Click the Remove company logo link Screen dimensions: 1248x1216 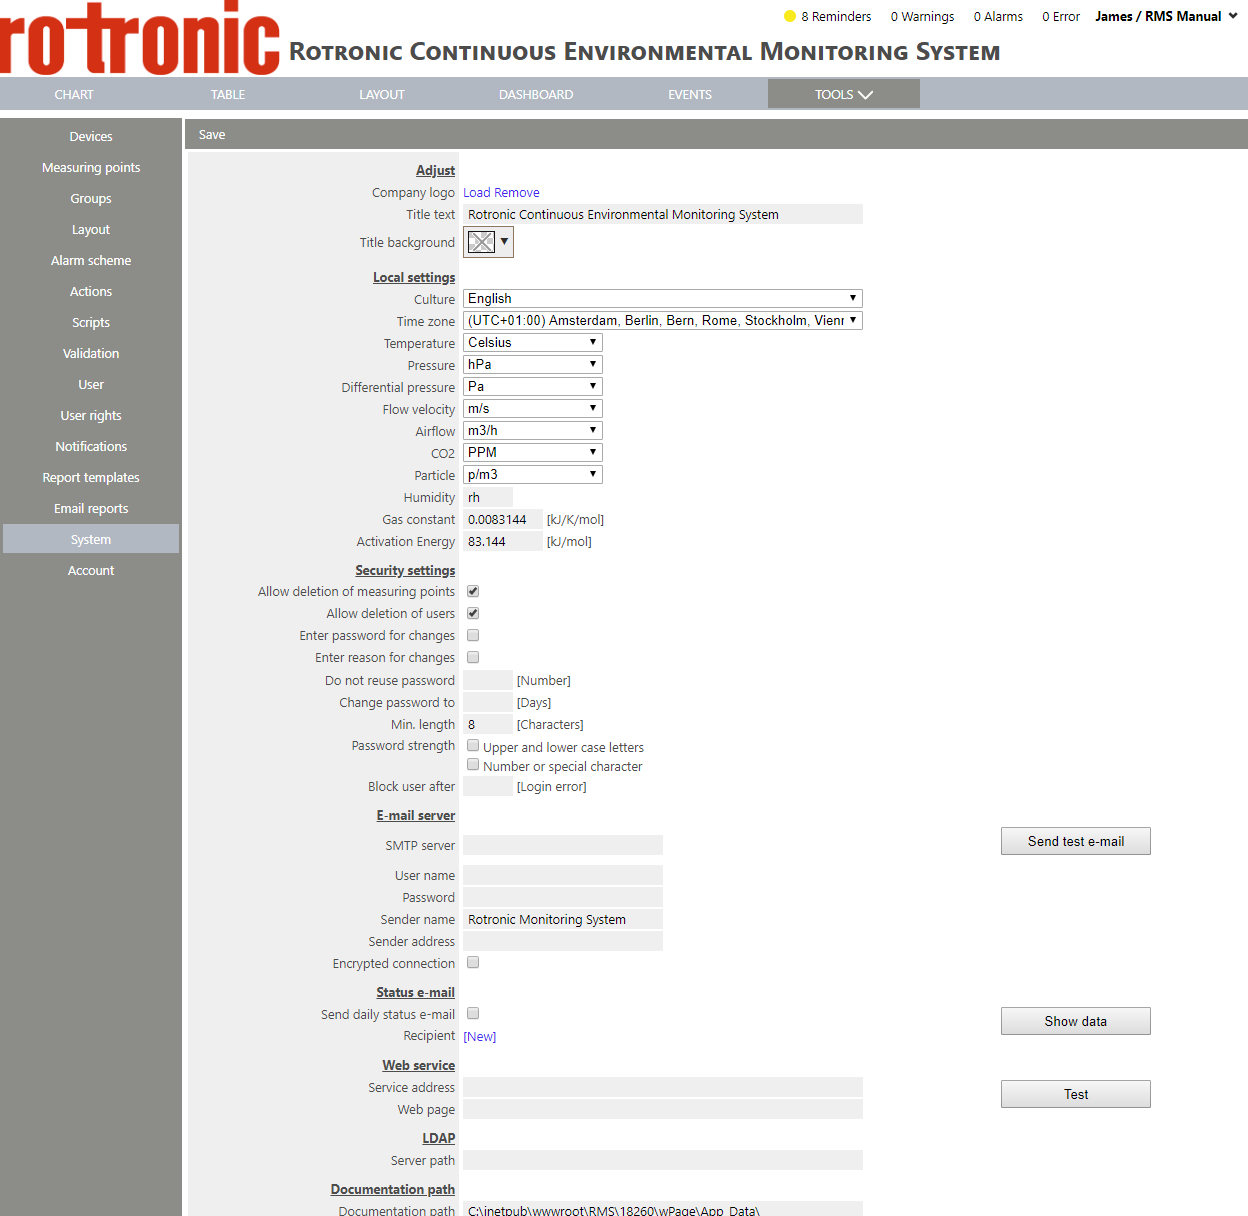point(517,192)
